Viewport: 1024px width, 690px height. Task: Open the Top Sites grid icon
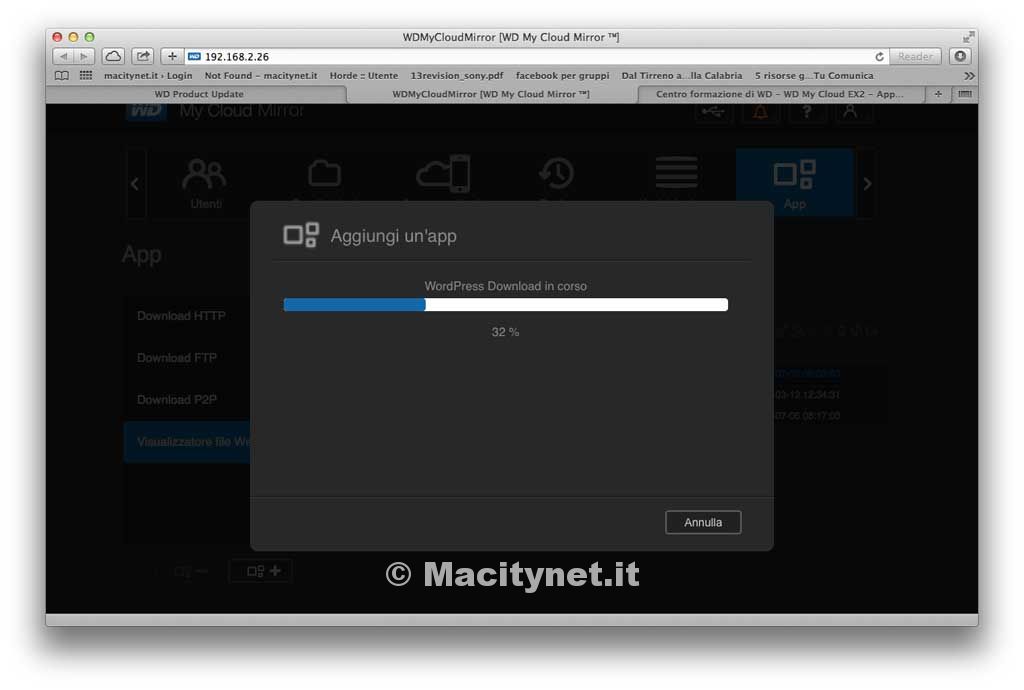(x=86, y=76)
